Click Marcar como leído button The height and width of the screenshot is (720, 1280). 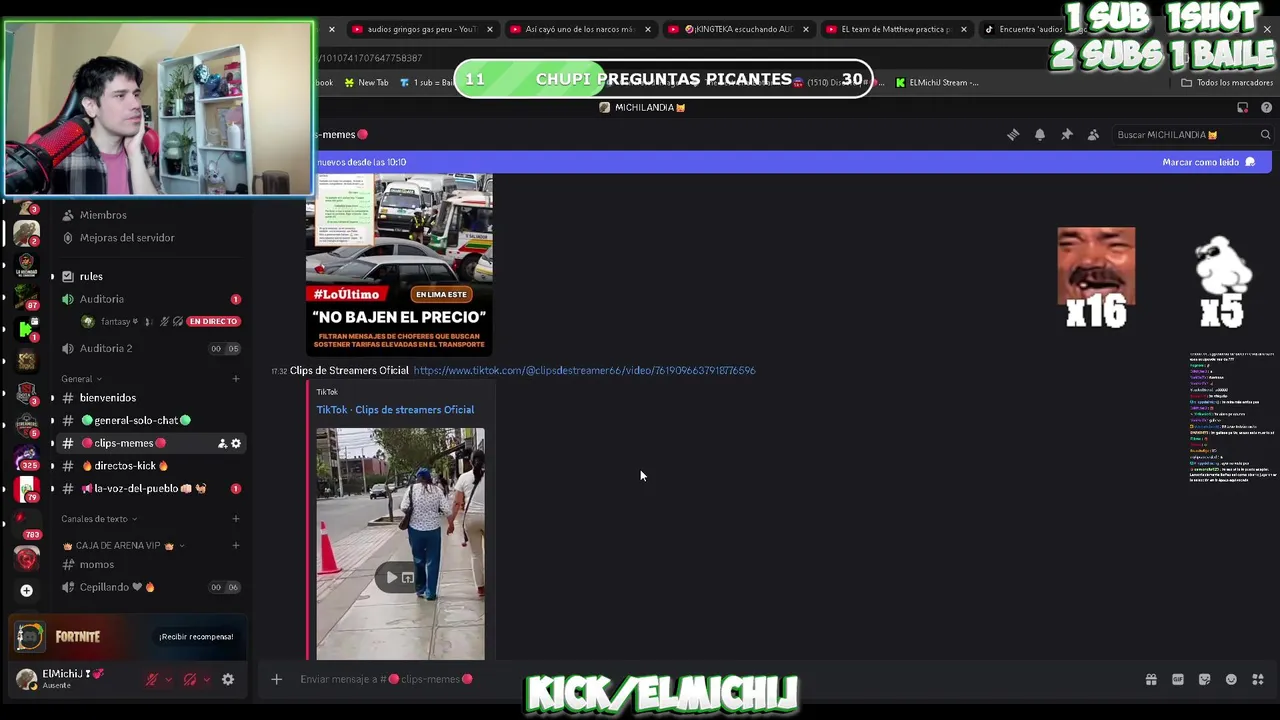1208,162
